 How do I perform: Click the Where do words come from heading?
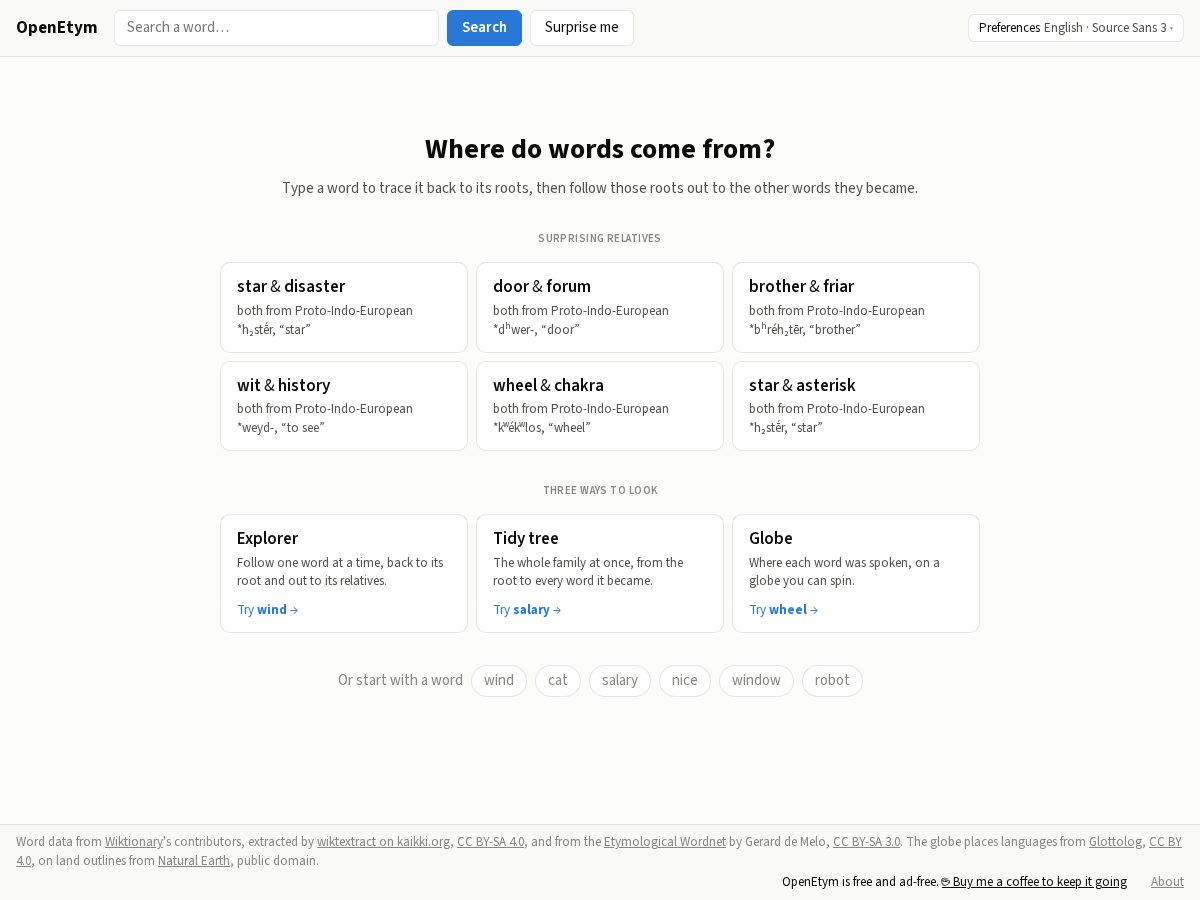(x=600, y=149)
